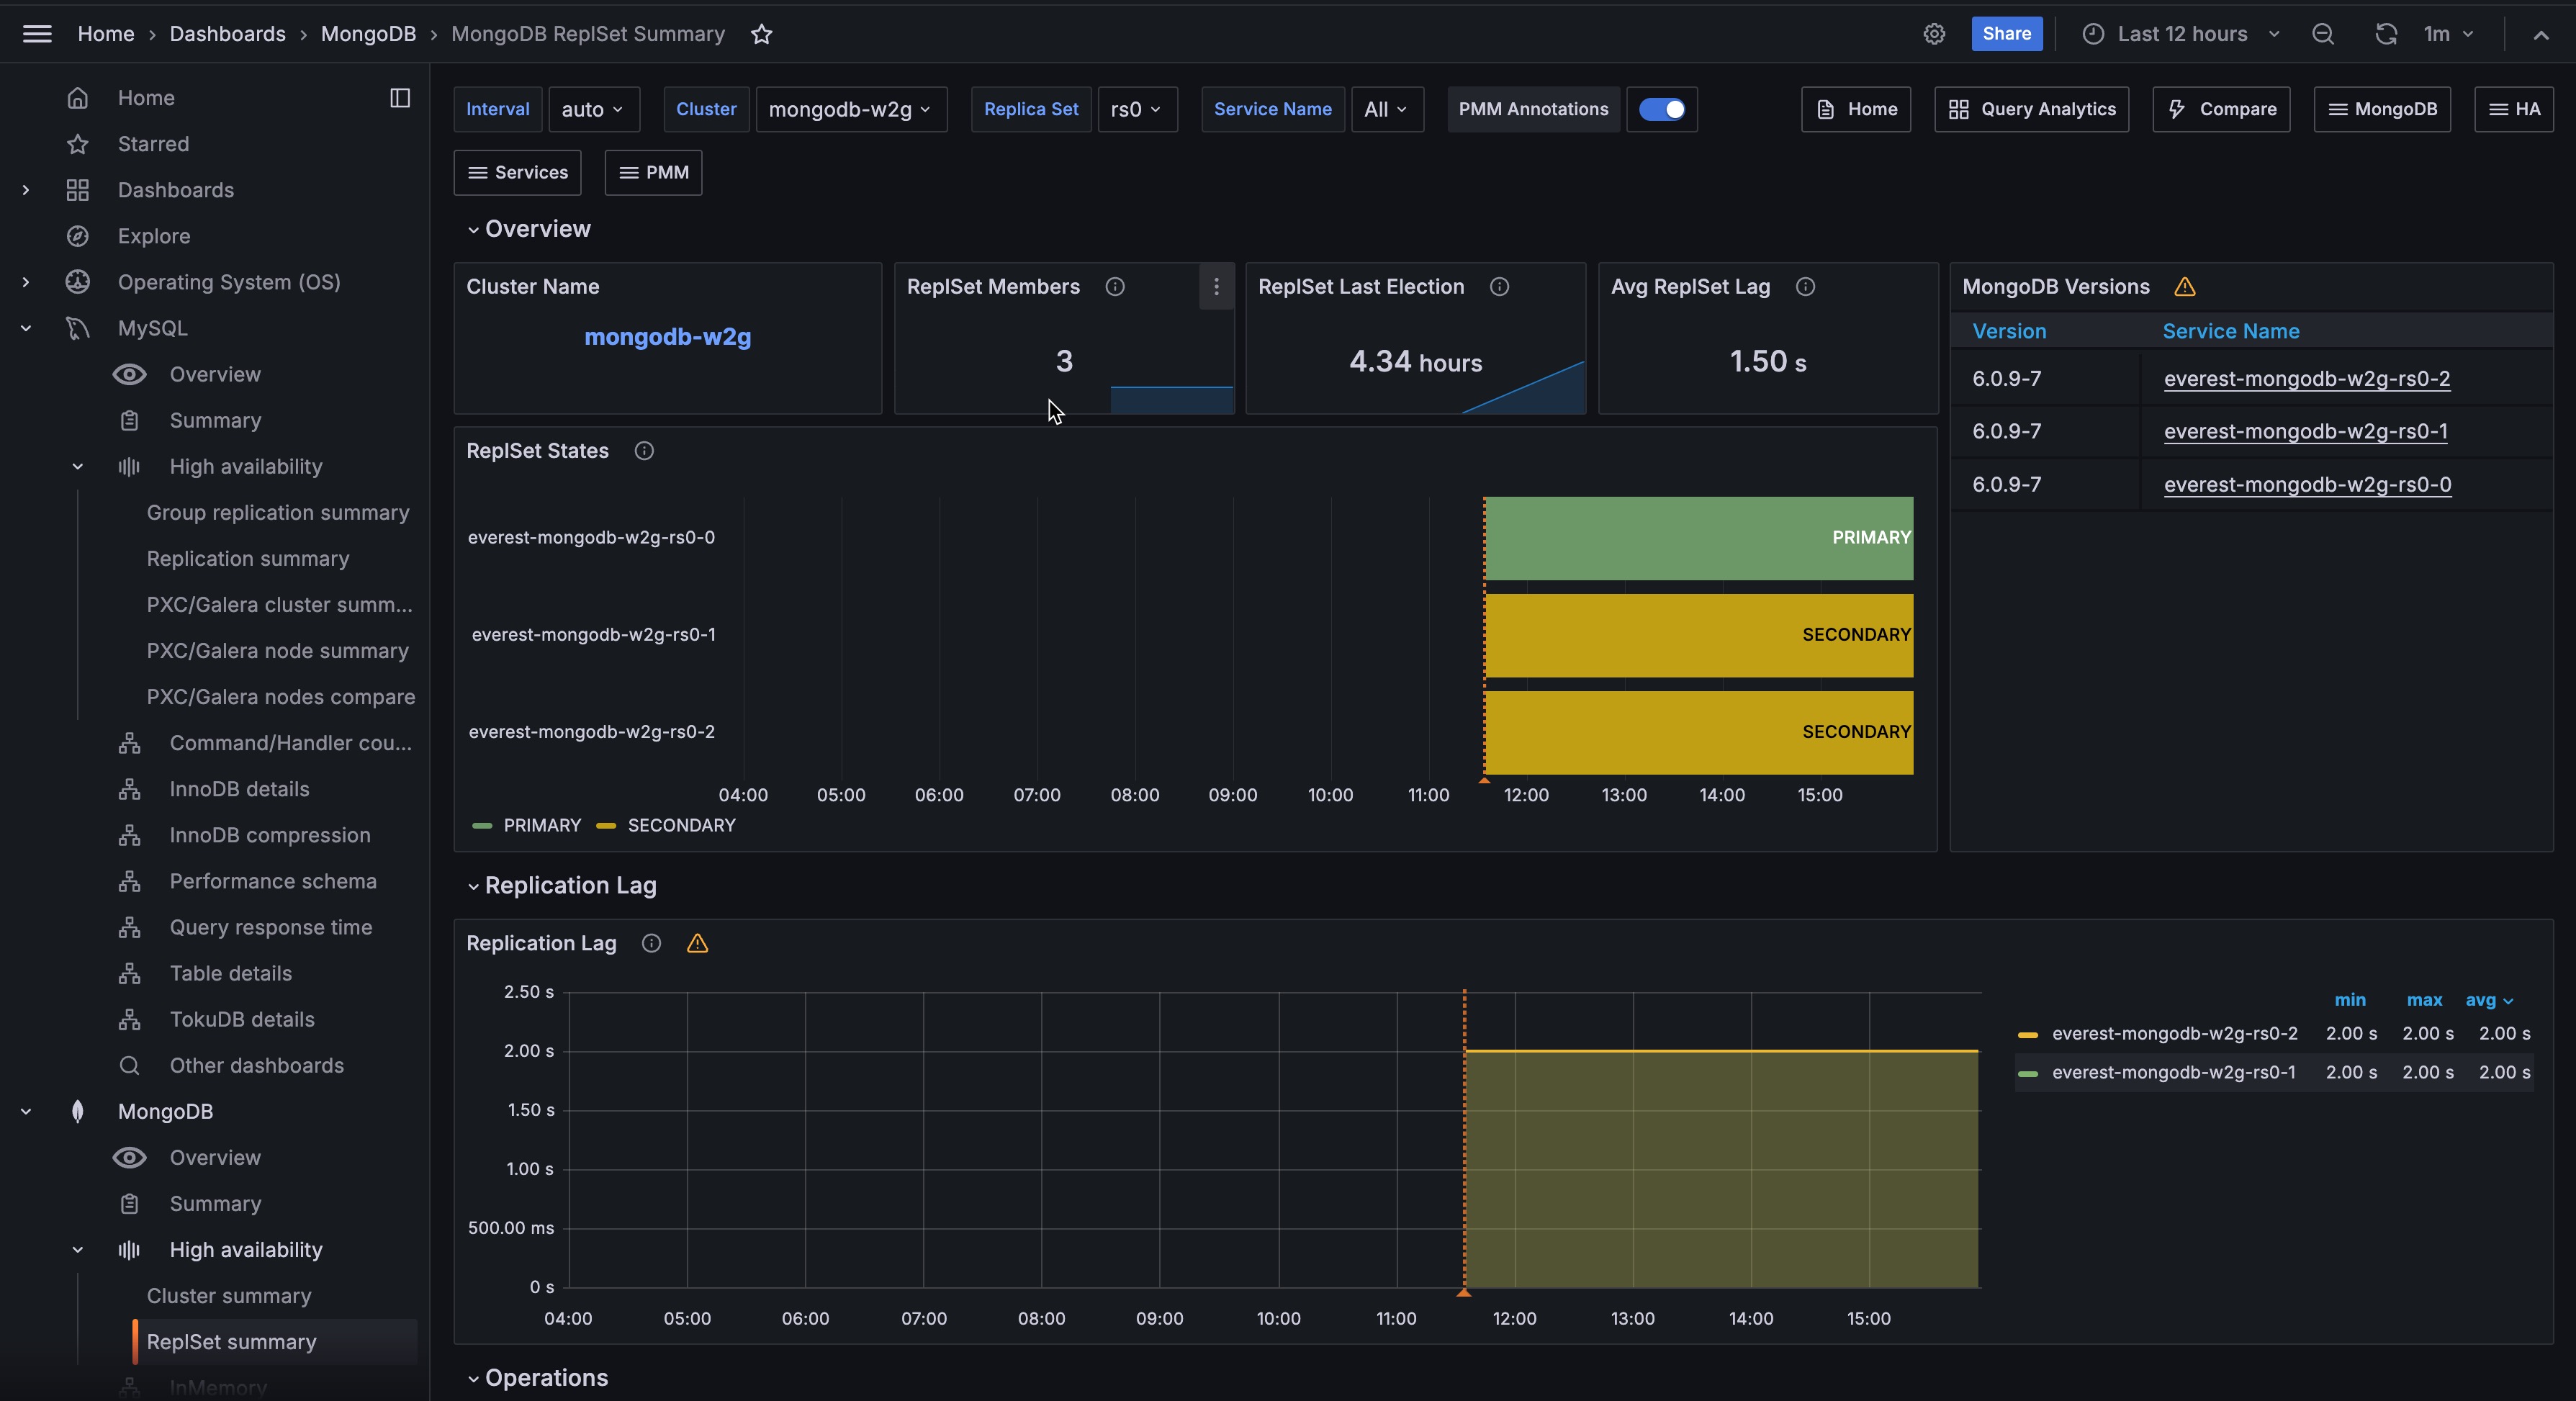Image resolution: width=2576 pixels, height=1401 pixels.
Task: Expand Dashboards in the sidebar
Action: coord(26,190)
